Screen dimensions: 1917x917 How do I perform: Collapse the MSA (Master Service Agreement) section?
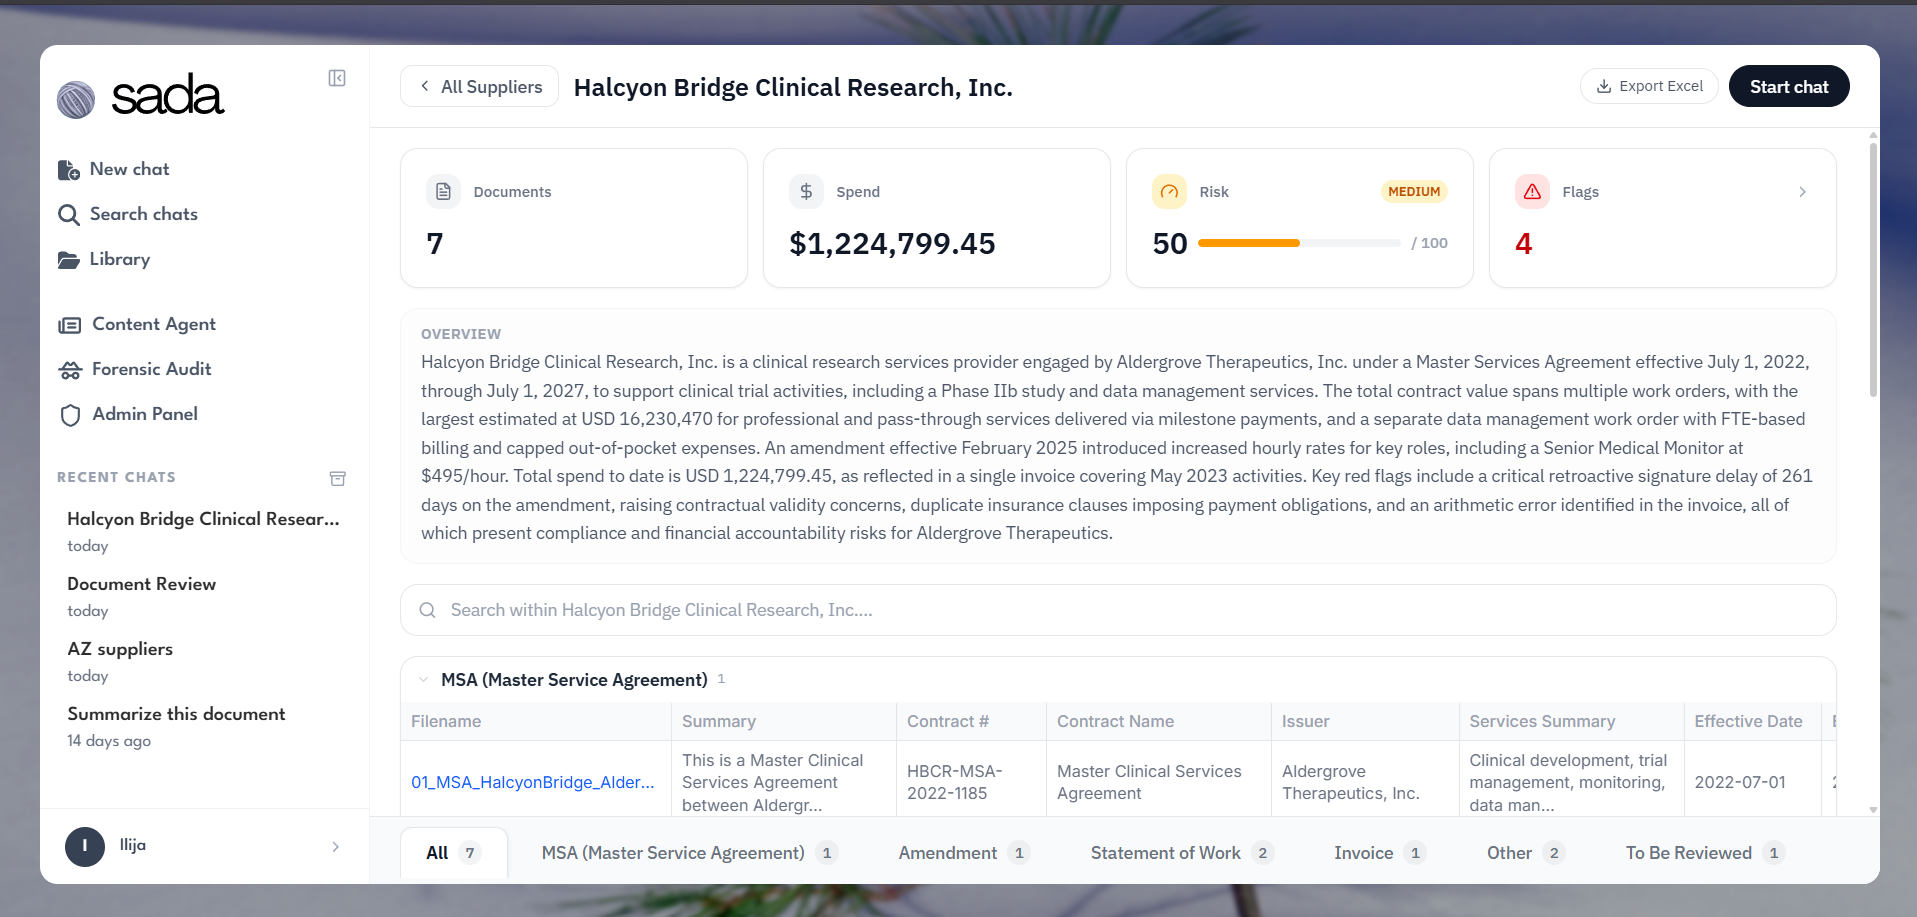(423, 680)
